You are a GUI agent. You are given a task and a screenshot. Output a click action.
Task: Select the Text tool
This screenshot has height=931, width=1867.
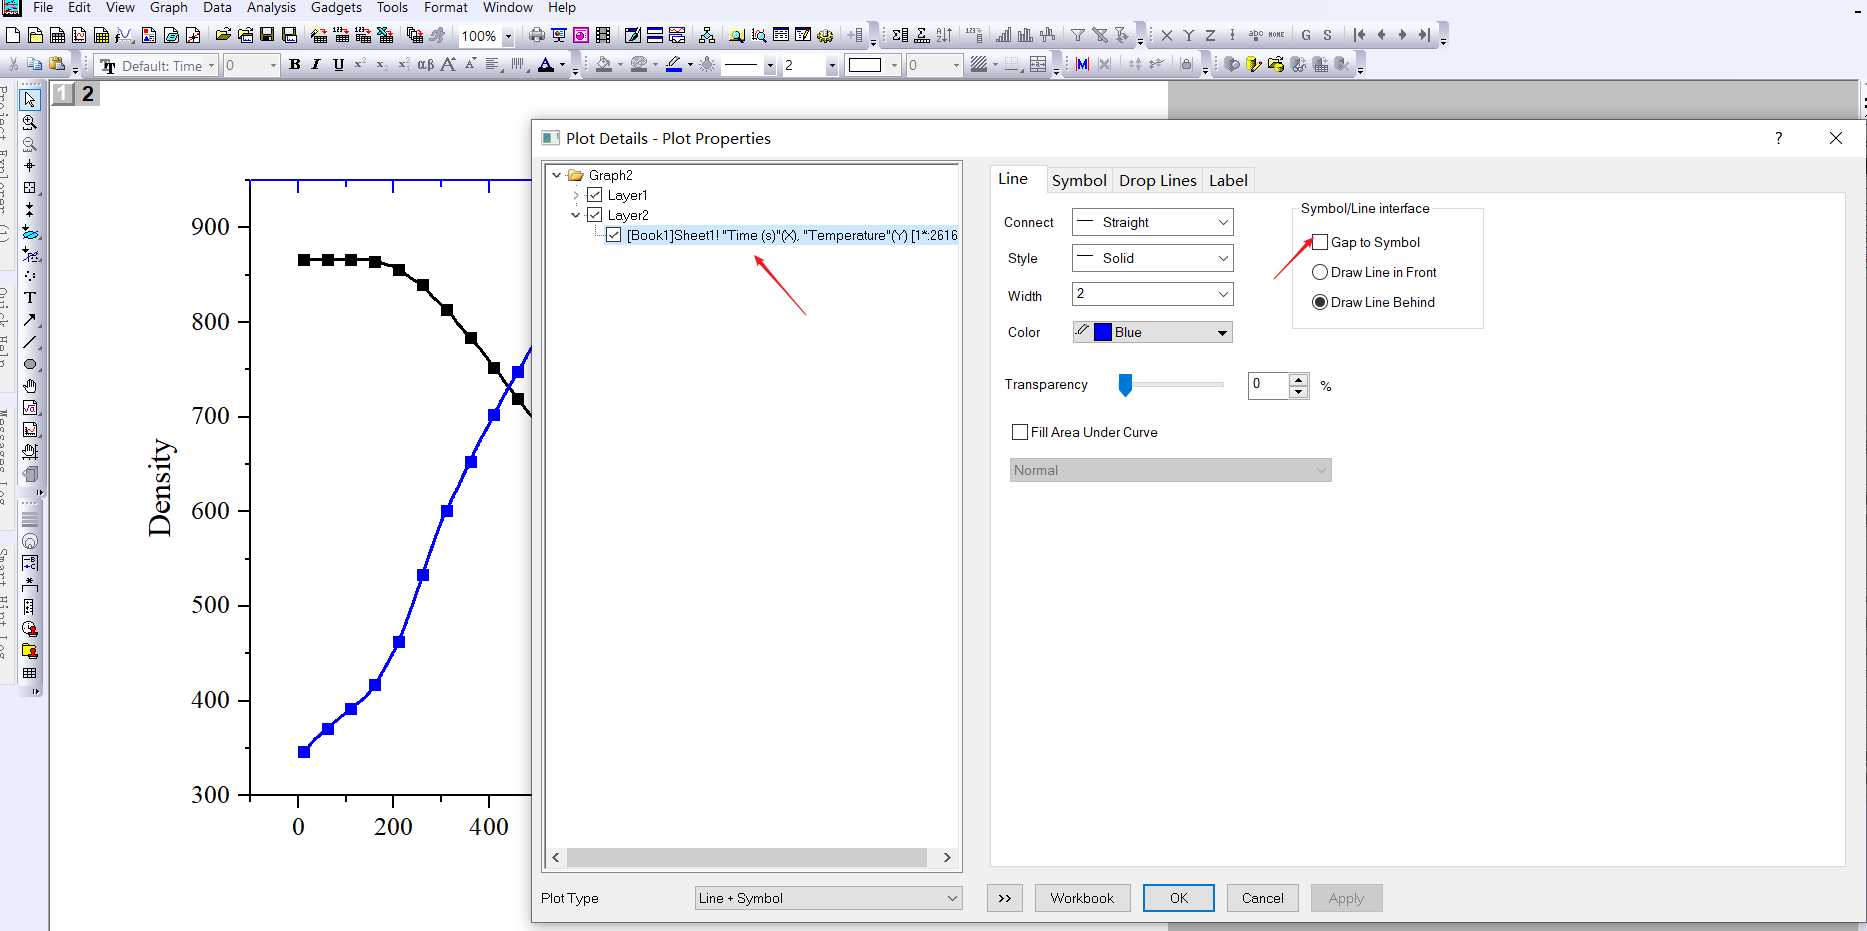pos(30,298)
